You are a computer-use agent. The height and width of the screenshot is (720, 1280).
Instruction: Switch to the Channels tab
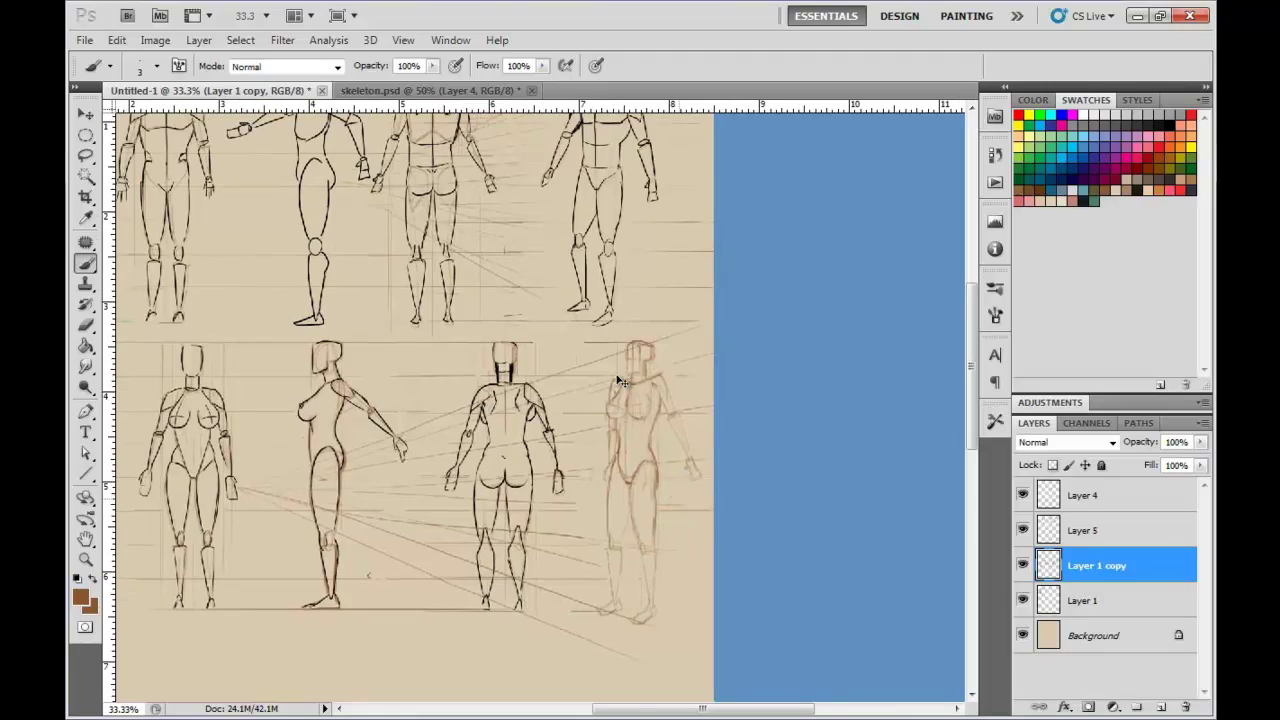click(1086, 423)
